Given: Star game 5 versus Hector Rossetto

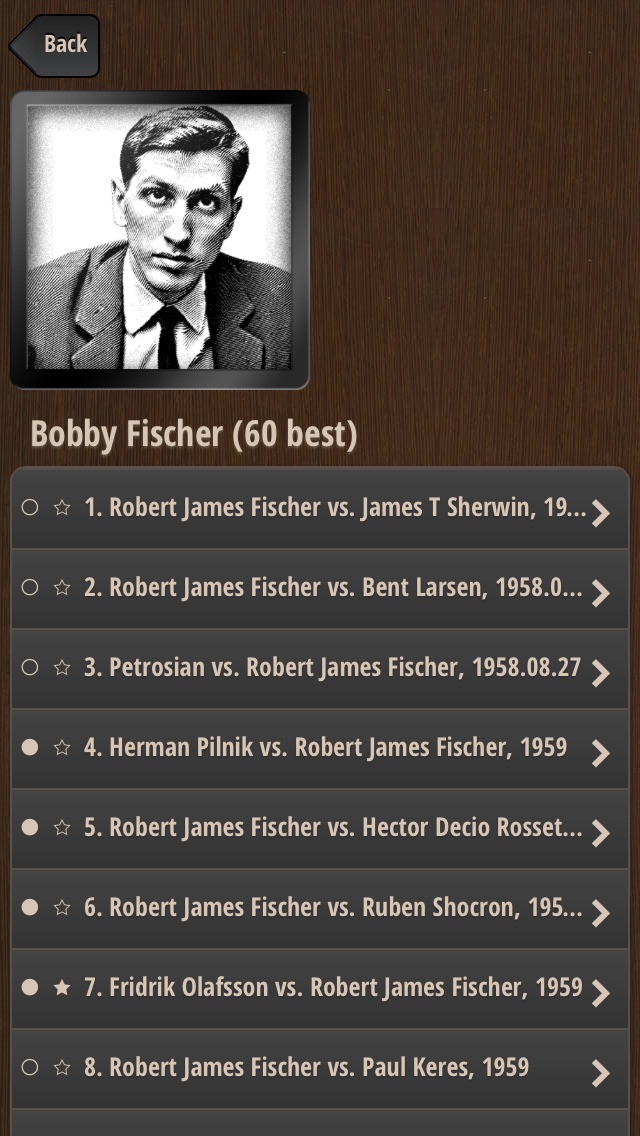Looking at the screenshot, I should pos(62,827).
